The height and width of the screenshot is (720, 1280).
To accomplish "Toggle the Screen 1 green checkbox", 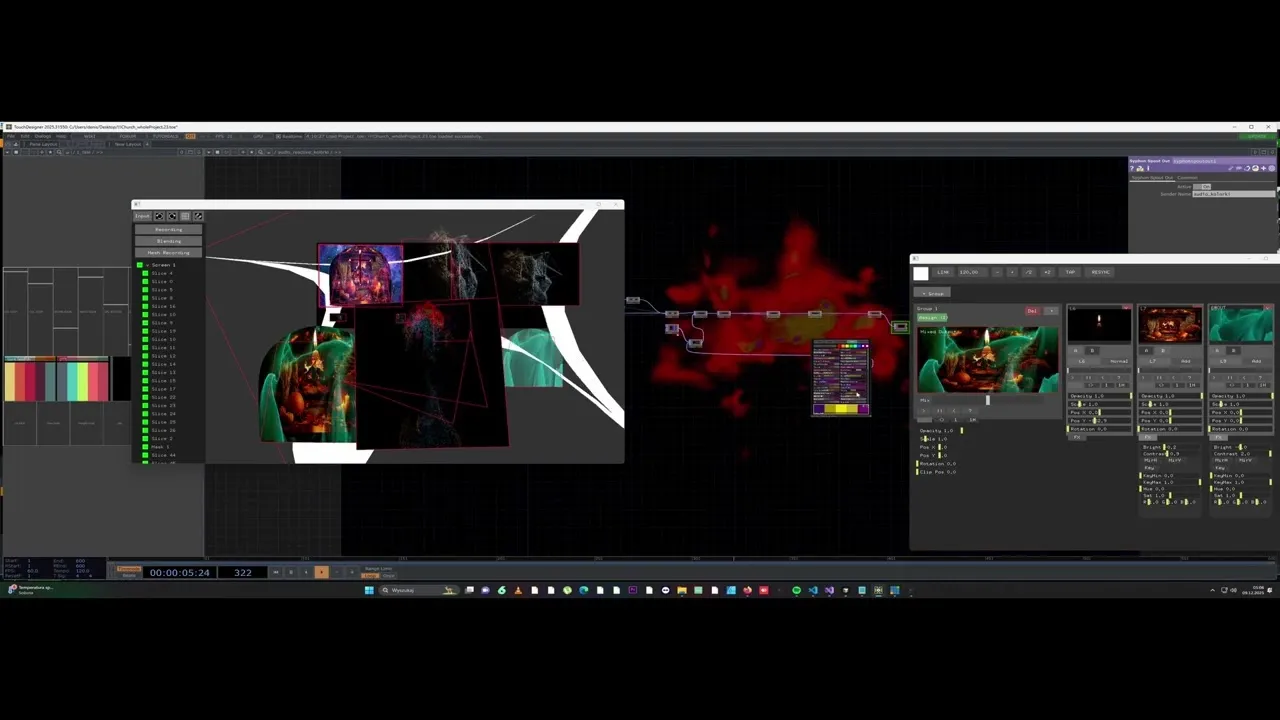I will (x=140, y=265).
